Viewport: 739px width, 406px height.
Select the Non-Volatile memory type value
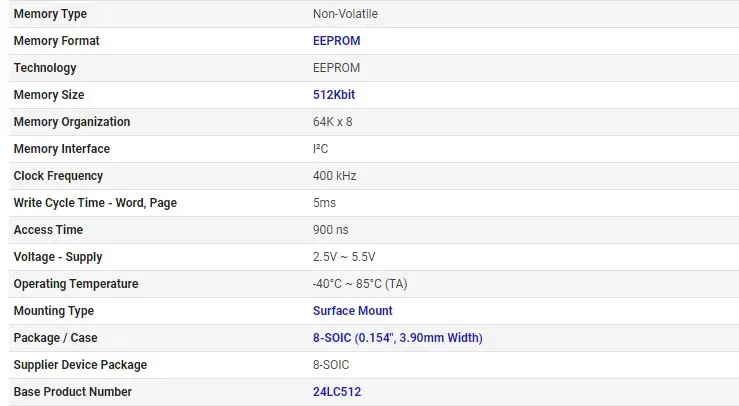[x=345, y=14]
